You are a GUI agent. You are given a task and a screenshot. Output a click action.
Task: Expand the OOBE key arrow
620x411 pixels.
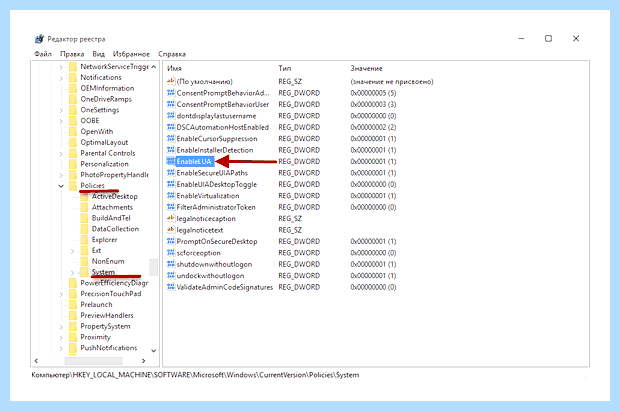(x=61, y=121)
